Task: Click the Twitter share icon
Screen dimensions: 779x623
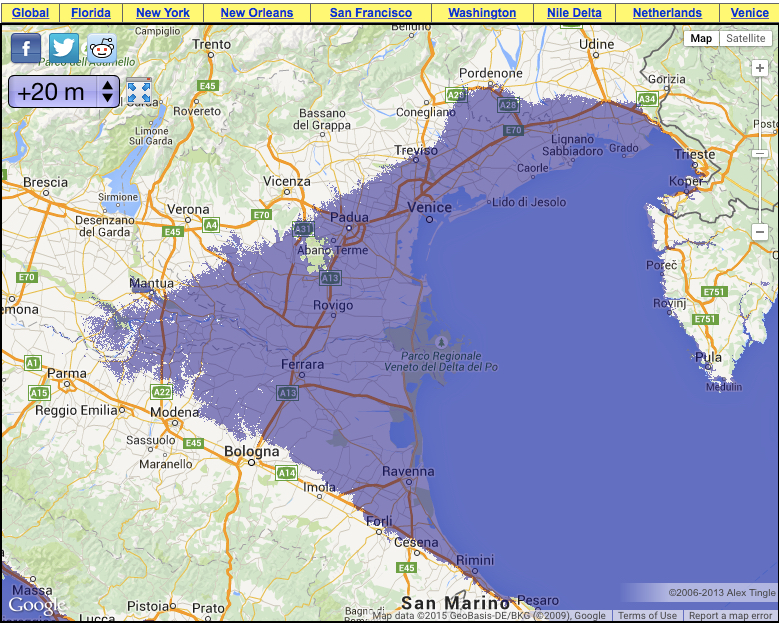Action: pos(64,48)
